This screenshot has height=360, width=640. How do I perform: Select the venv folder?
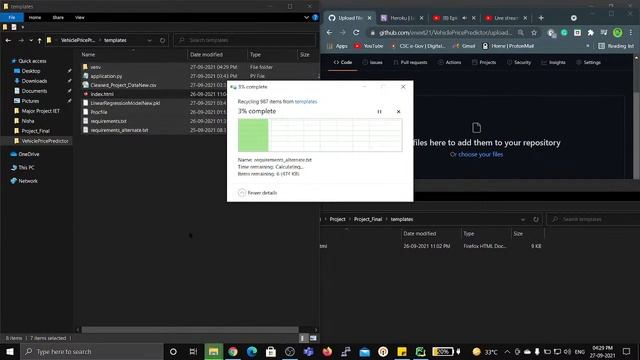96,67
